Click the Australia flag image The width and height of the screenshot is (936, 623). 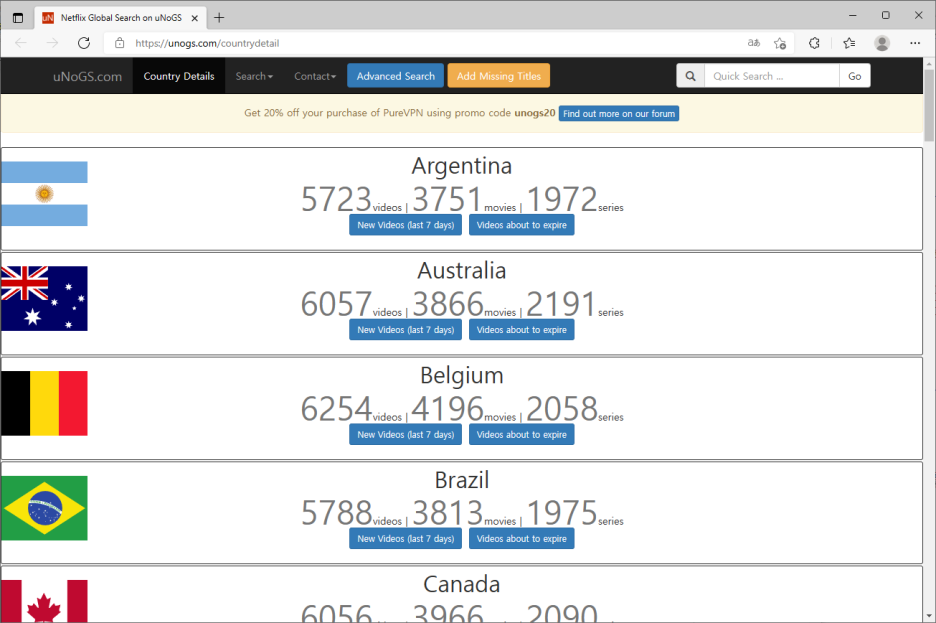44,298
